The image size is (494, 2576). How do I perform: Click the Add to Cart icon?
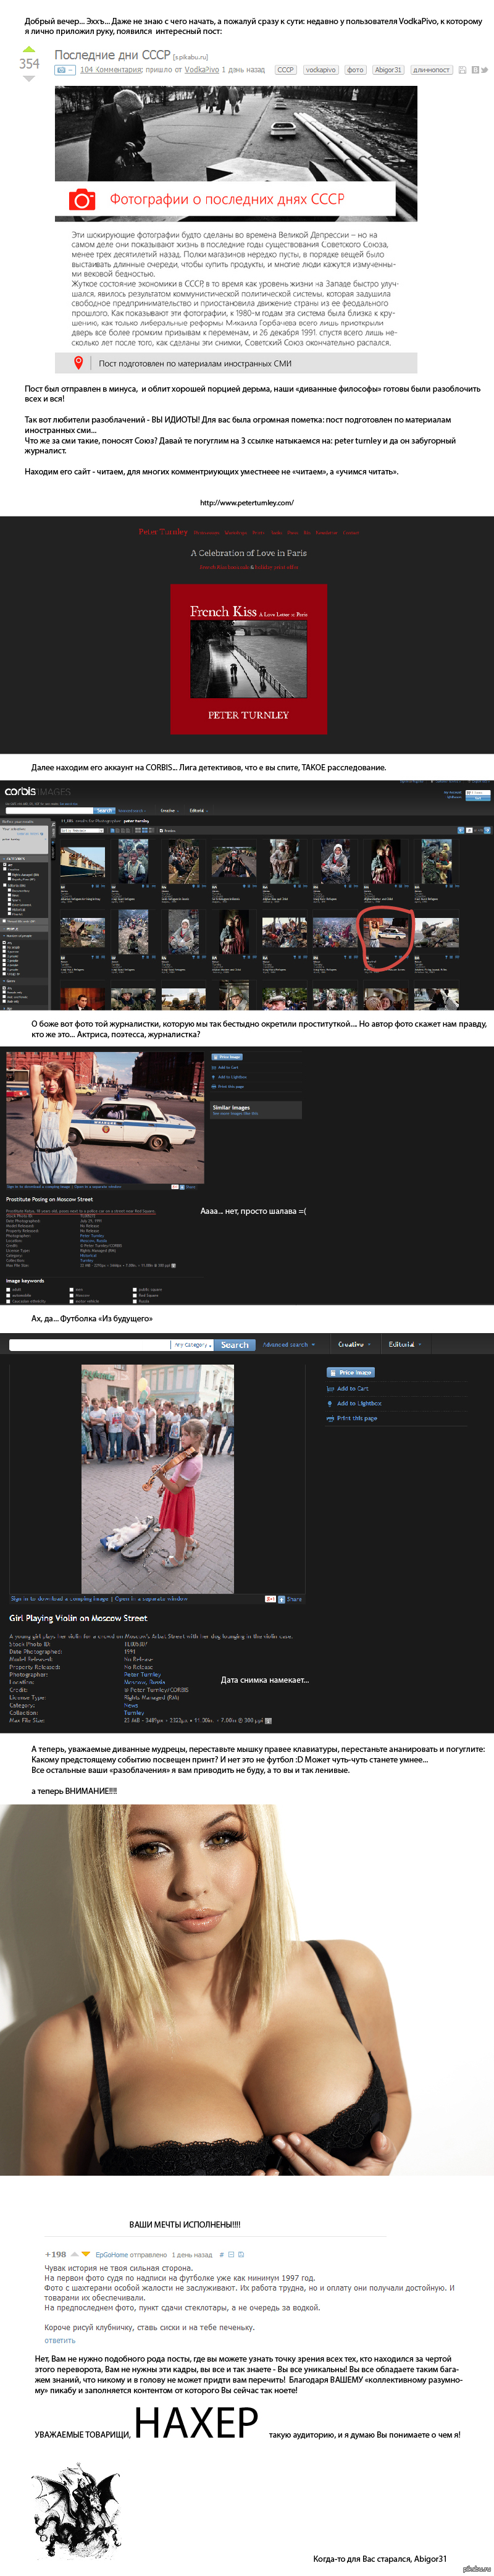point(330,1388)
